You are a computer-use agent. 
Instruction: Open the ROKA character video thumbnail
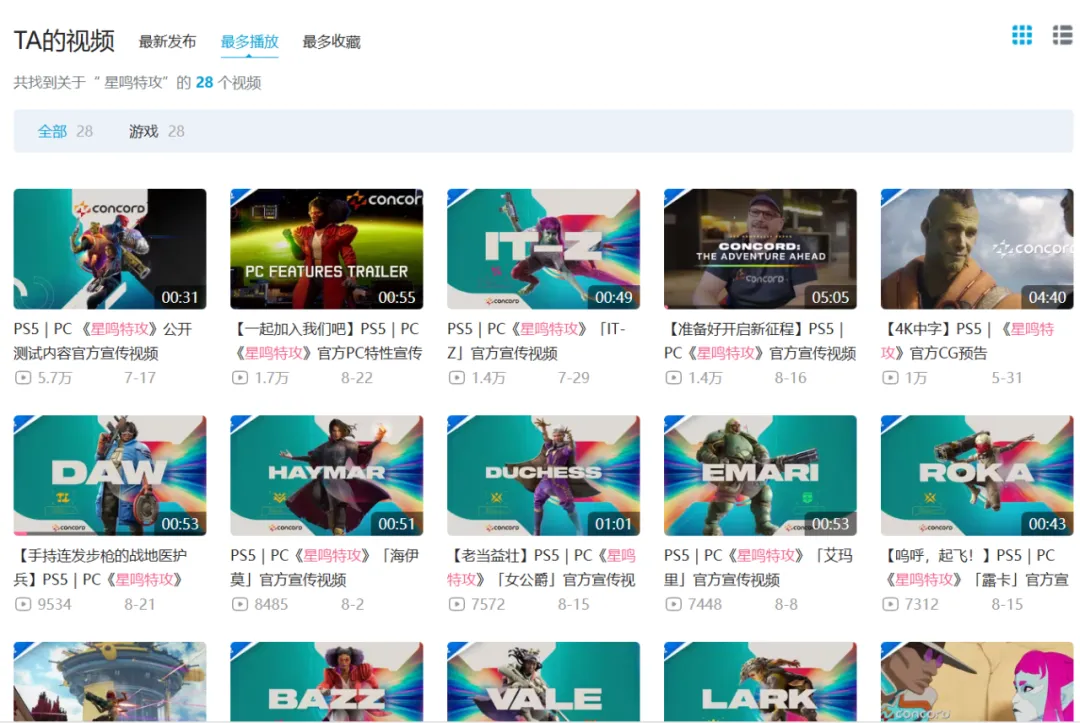pyautogui.click(x=977, y=475)
